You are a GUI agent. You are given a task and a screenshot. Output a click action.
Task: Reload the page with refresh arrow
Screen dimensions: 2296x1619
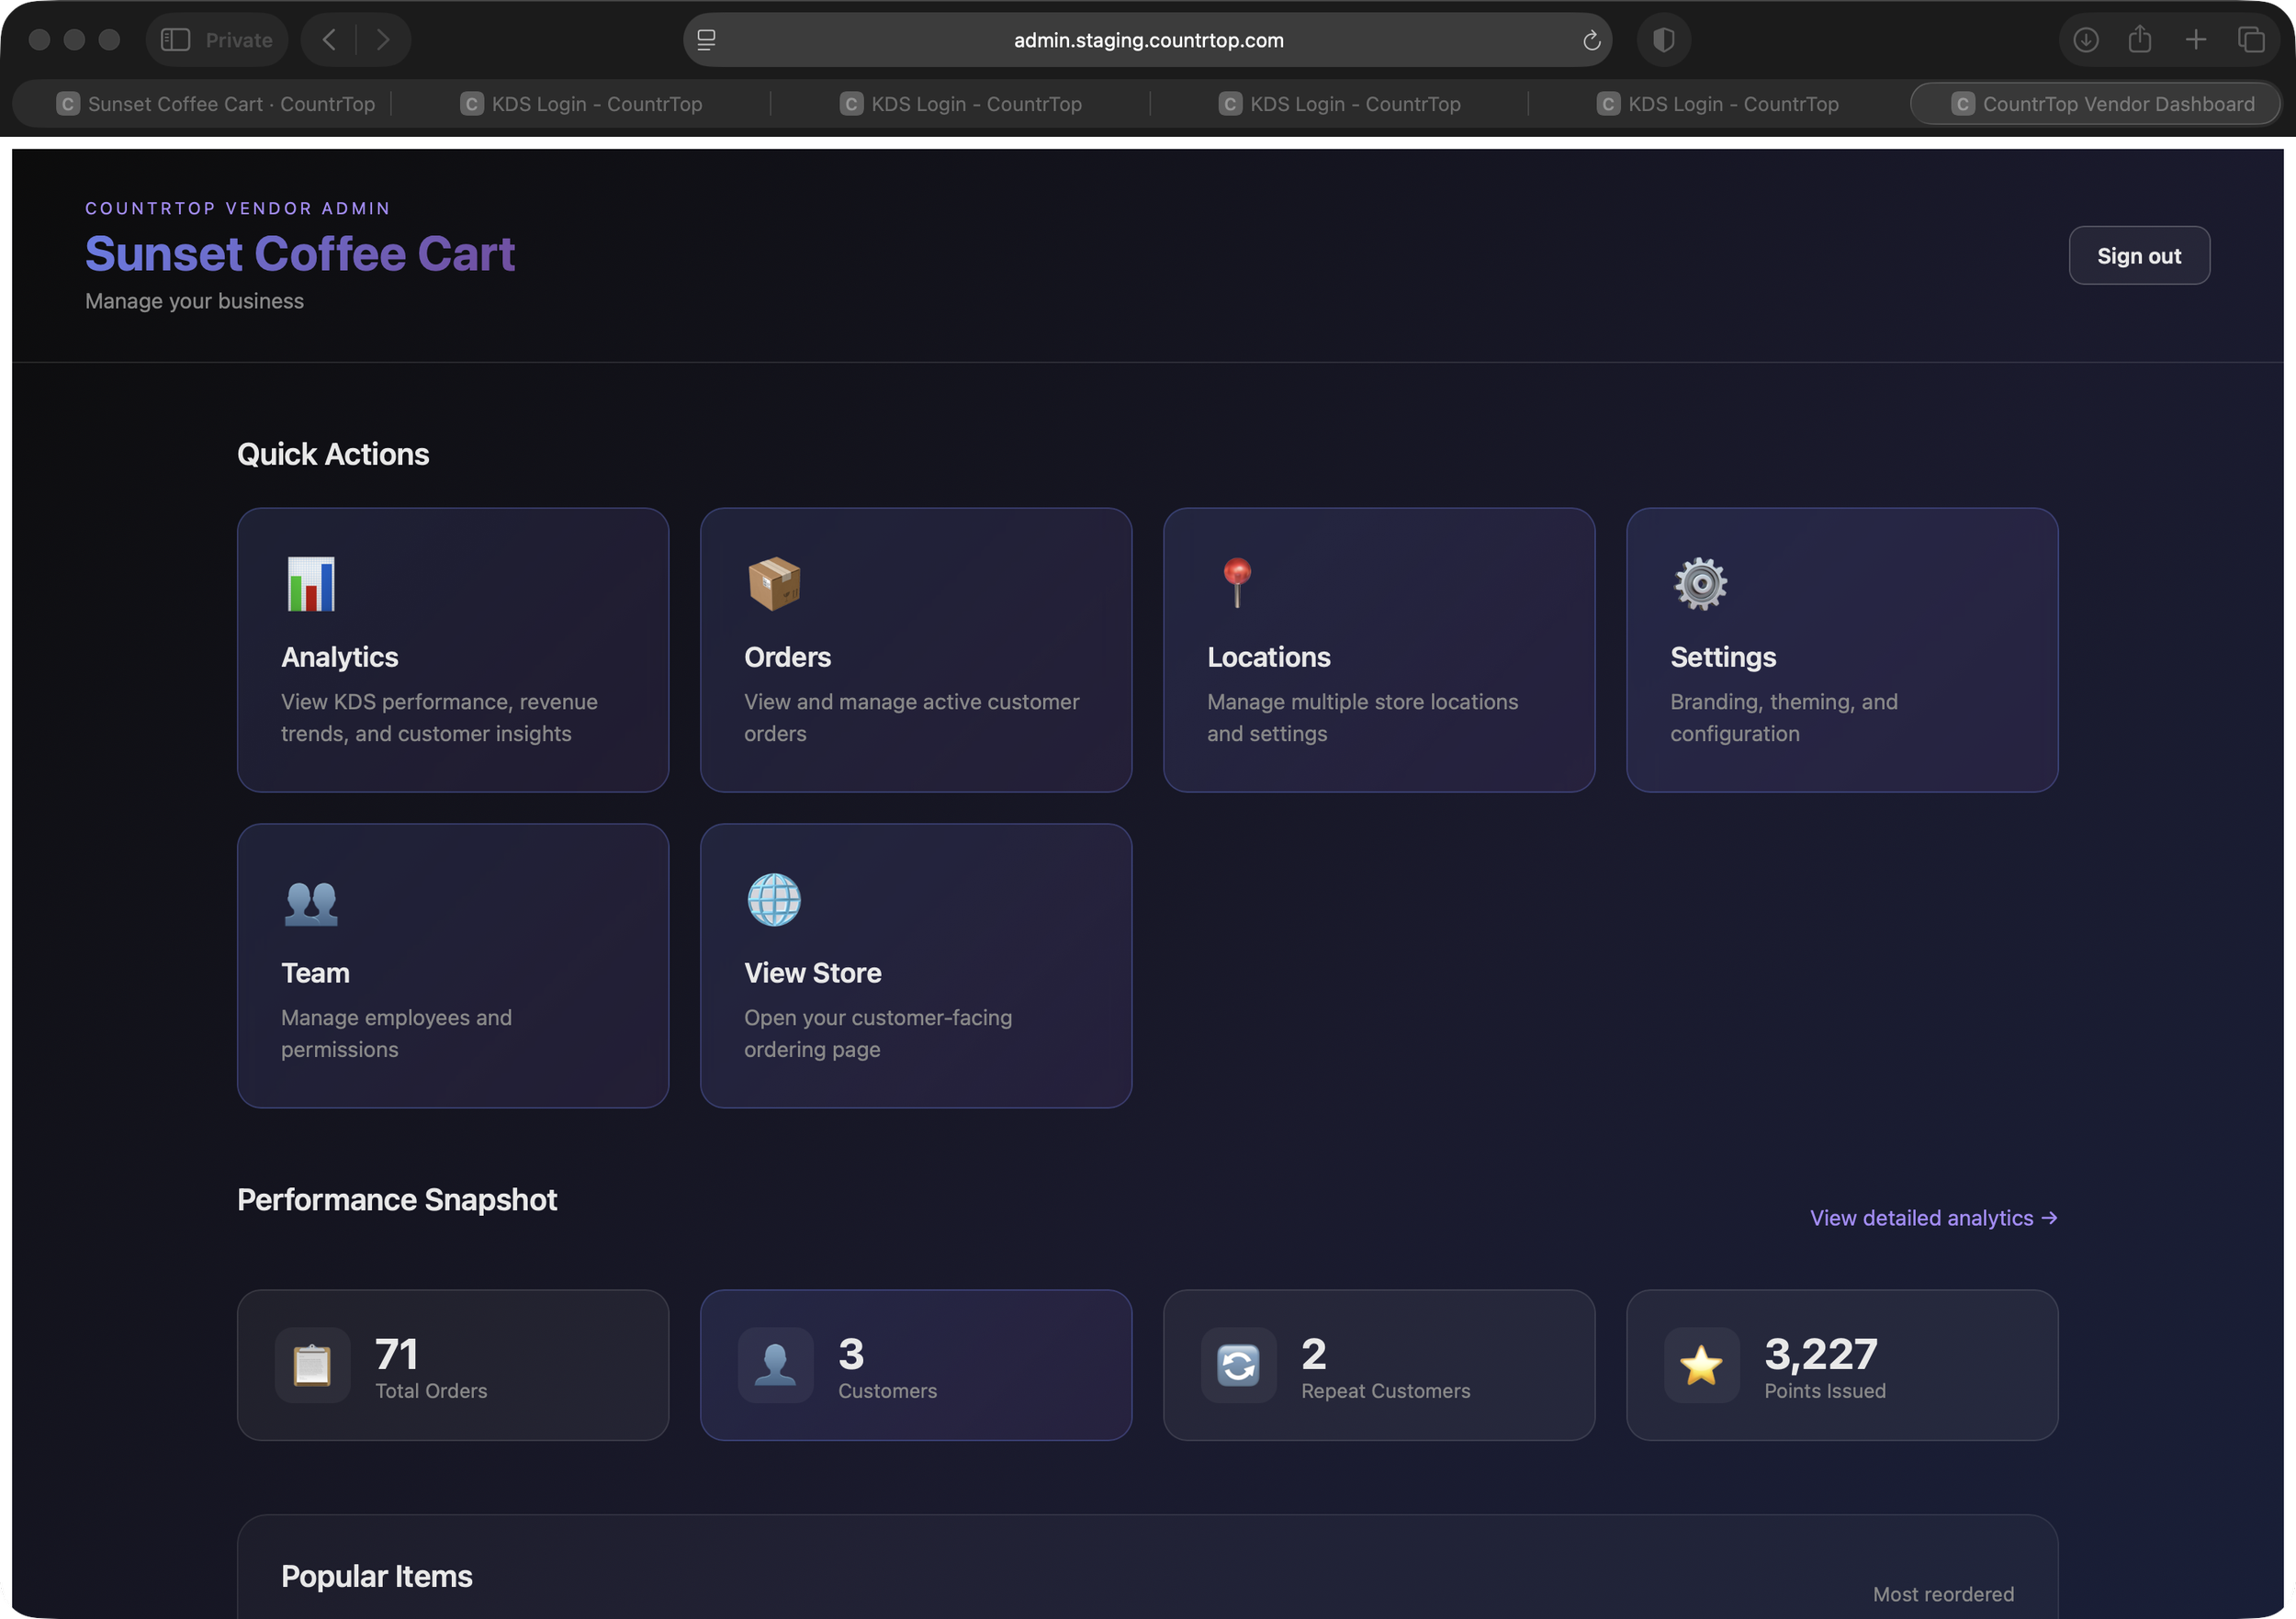coord(1591,40)
